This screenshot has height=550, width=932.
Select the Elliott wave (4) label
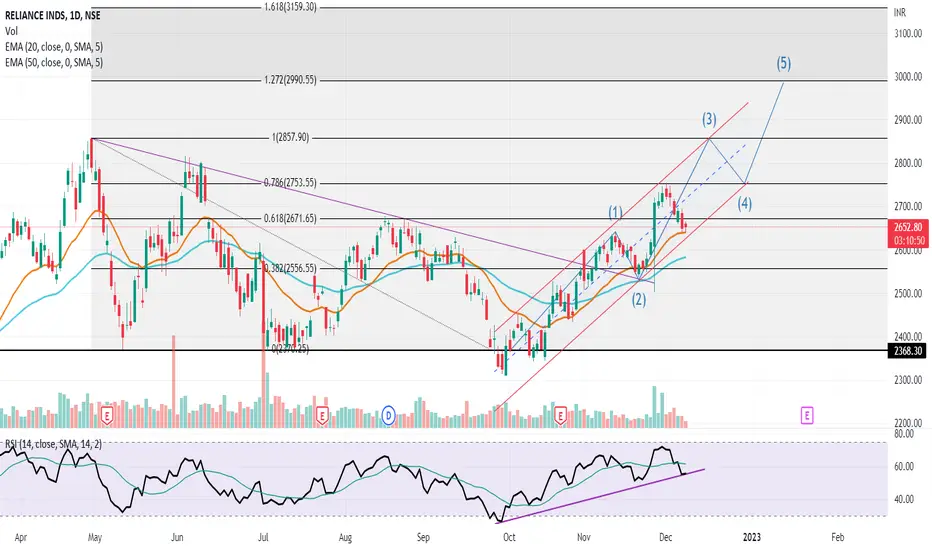[744, 204]
